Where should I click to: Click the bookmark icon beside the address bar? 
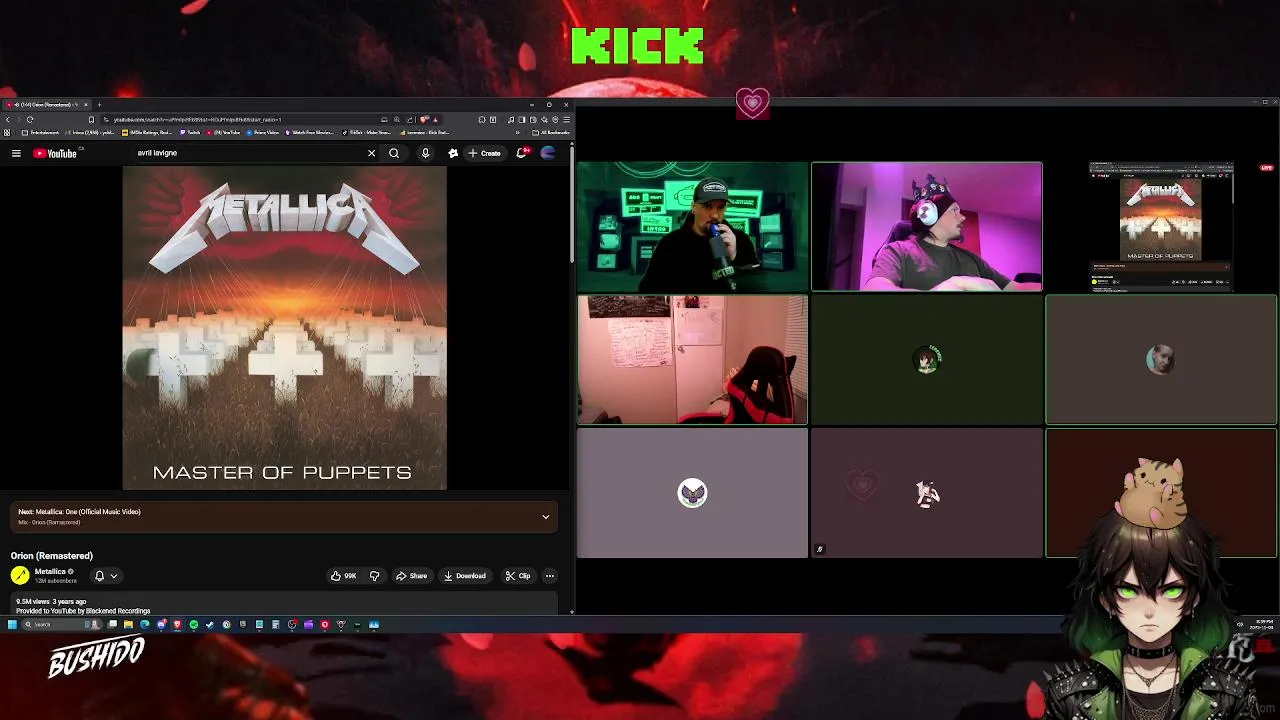point(91,120)
